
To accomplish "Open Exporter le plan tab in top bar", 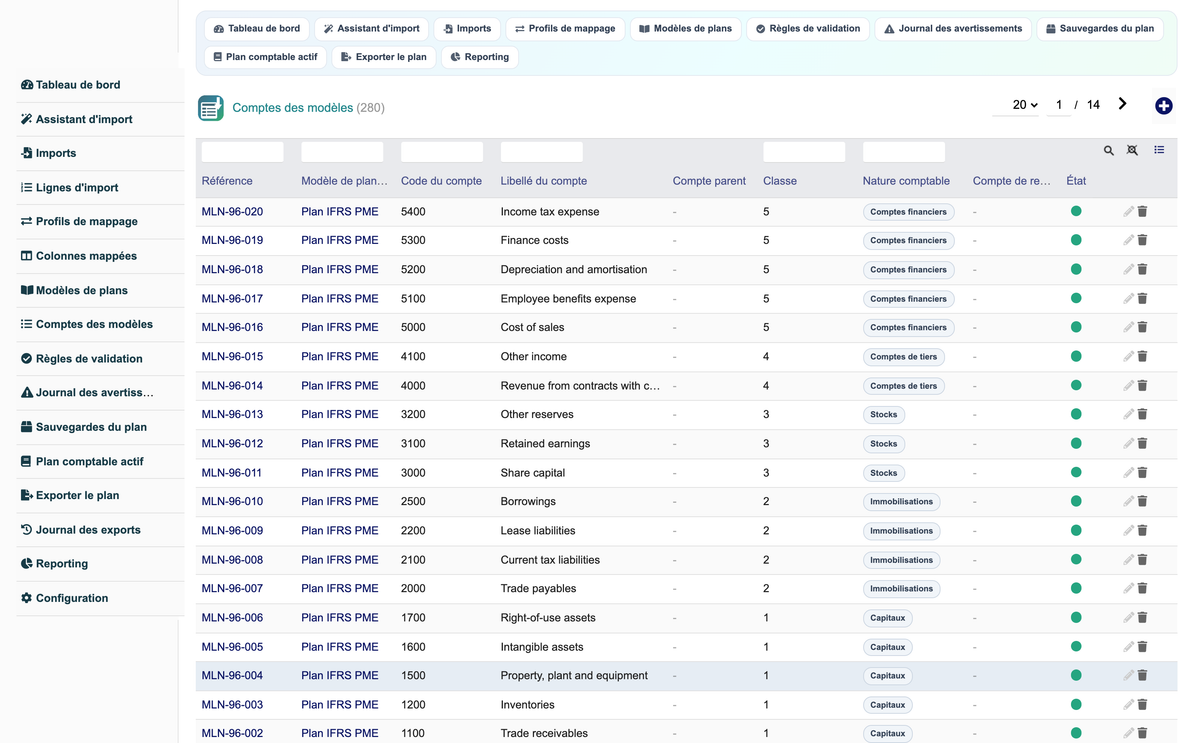I will pyautogui.click(x=383, y=57).
